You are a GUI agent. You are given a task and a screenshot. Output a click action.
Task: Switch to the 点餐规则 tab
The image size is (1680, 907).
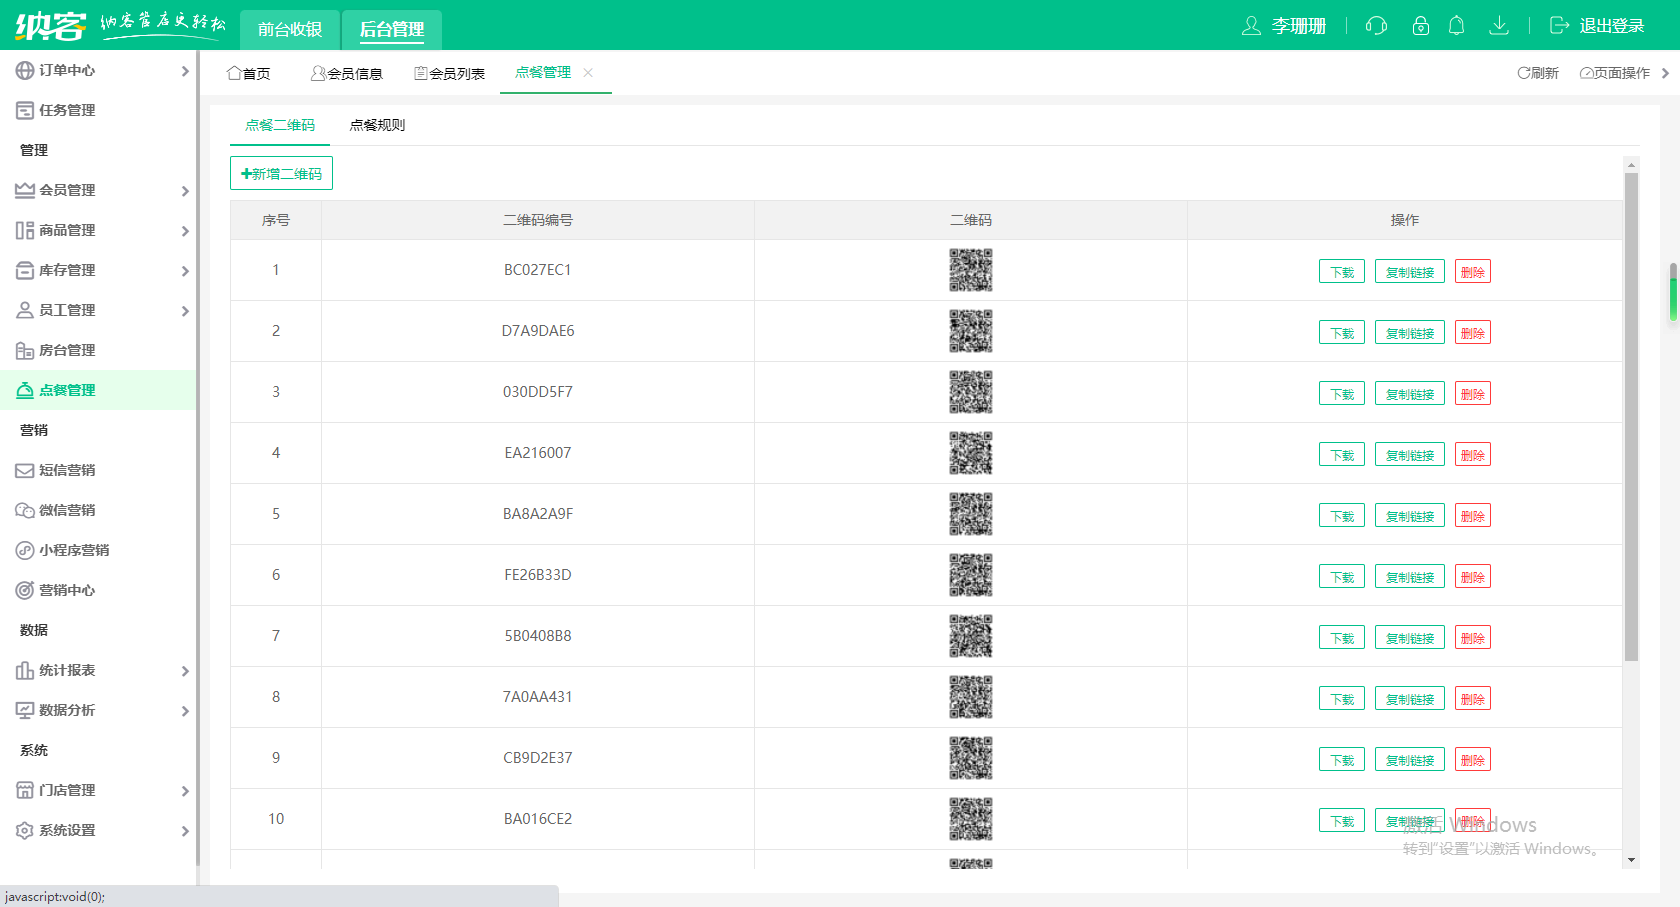[x=377, y=125]
